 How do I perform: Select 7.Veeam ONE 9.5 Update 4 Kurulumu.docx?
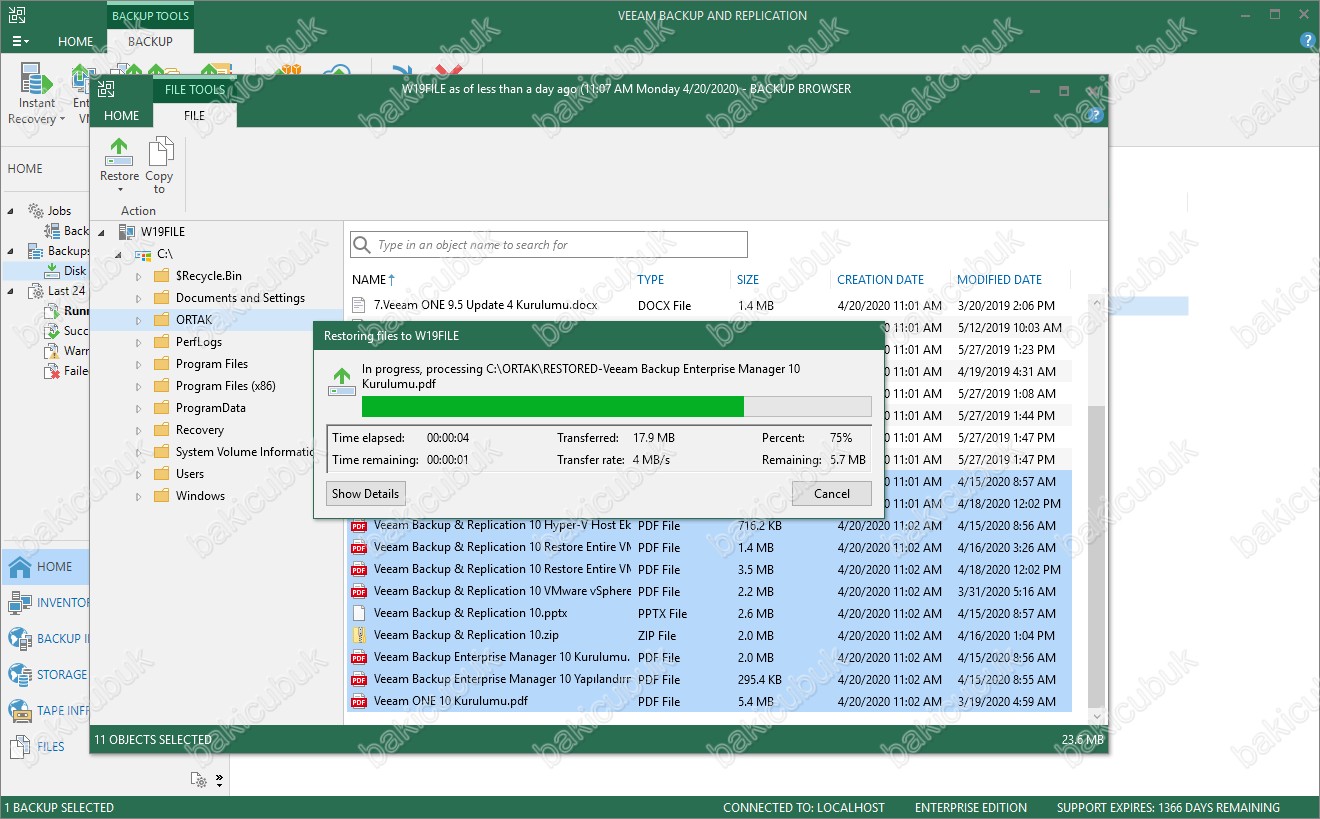click(x=710, y=305)
